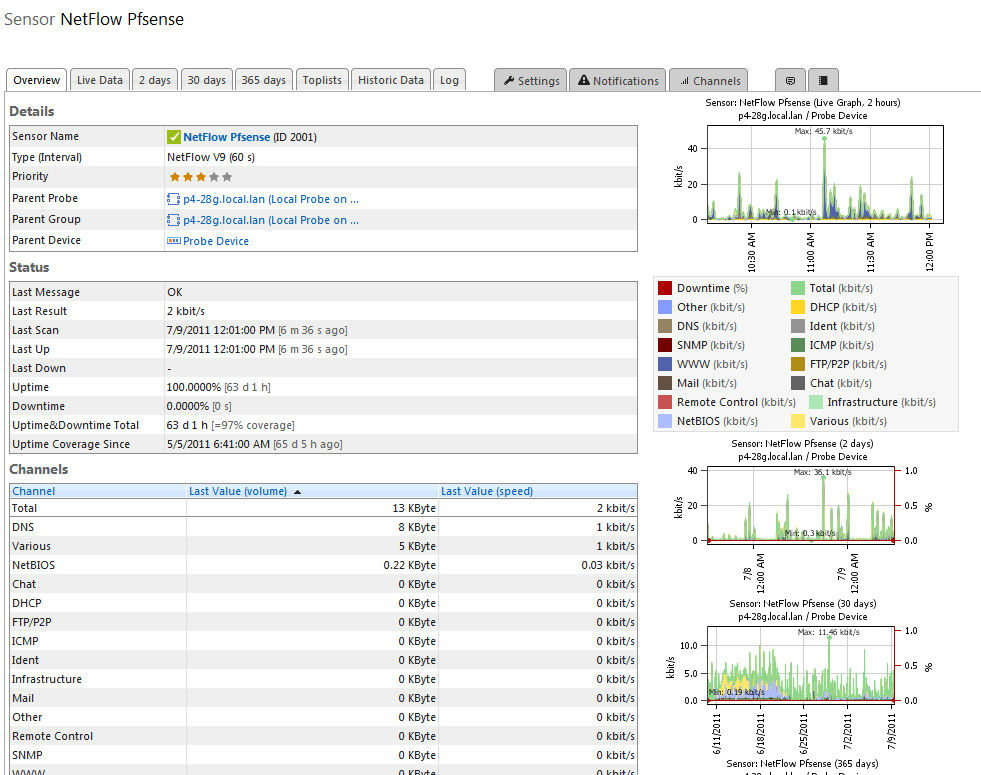Set priority to five stars
The width and height of the screenshot is (981, 775).
point(227,177)
